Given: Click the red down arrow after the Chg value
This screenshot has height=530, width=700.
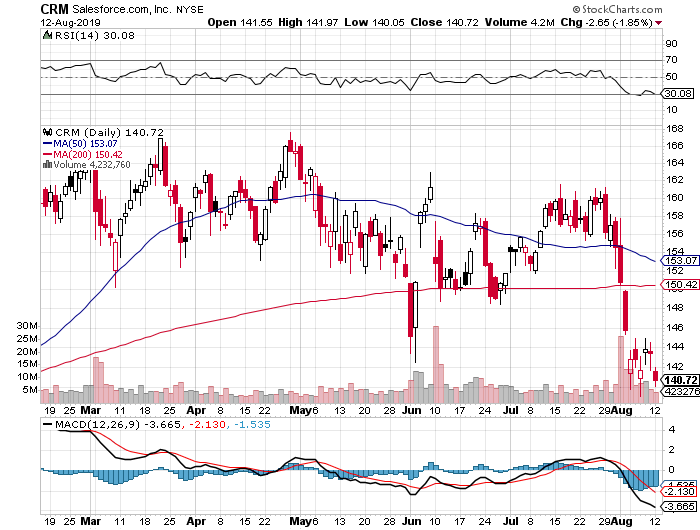Looking at the screenshot, I should (x=658, y=23).
